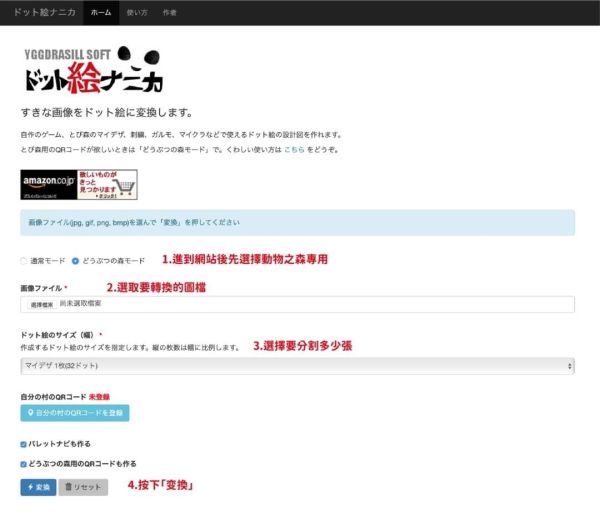Open the 使い方 navbar item

coord(137,13)
